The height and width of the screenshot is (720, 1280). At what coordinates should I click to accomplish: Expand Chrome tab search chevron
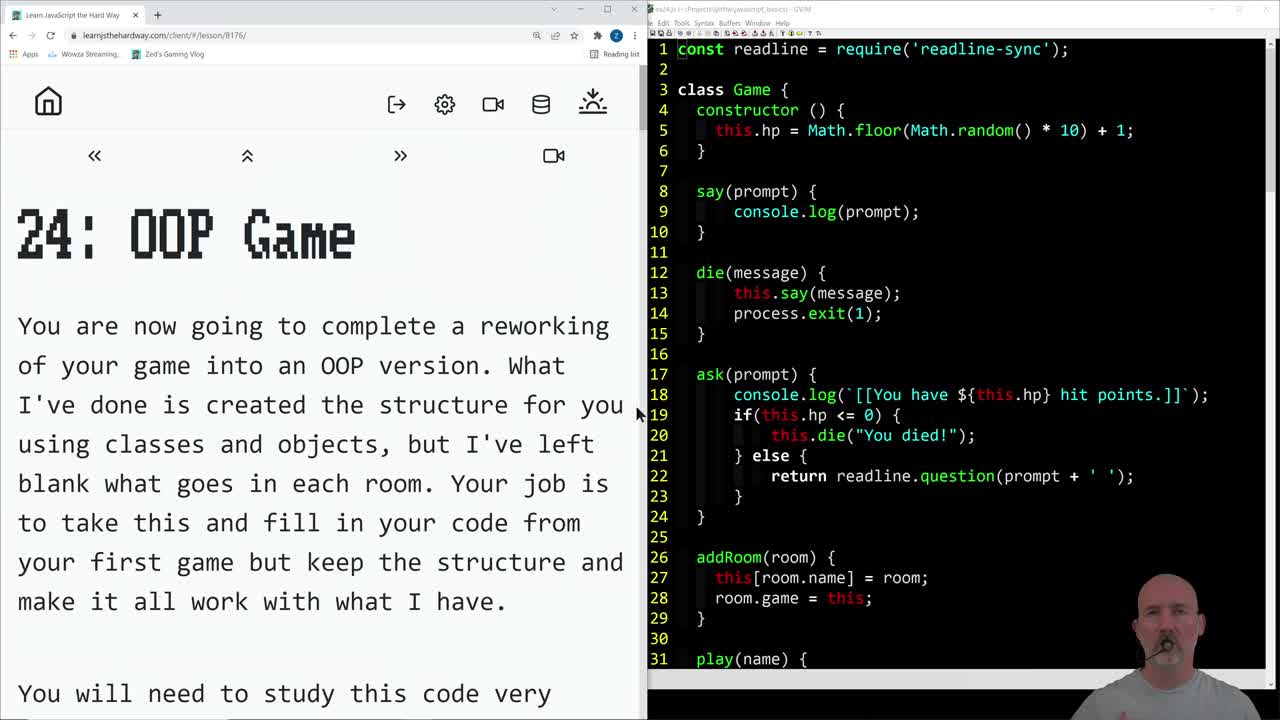coord(554,10)
